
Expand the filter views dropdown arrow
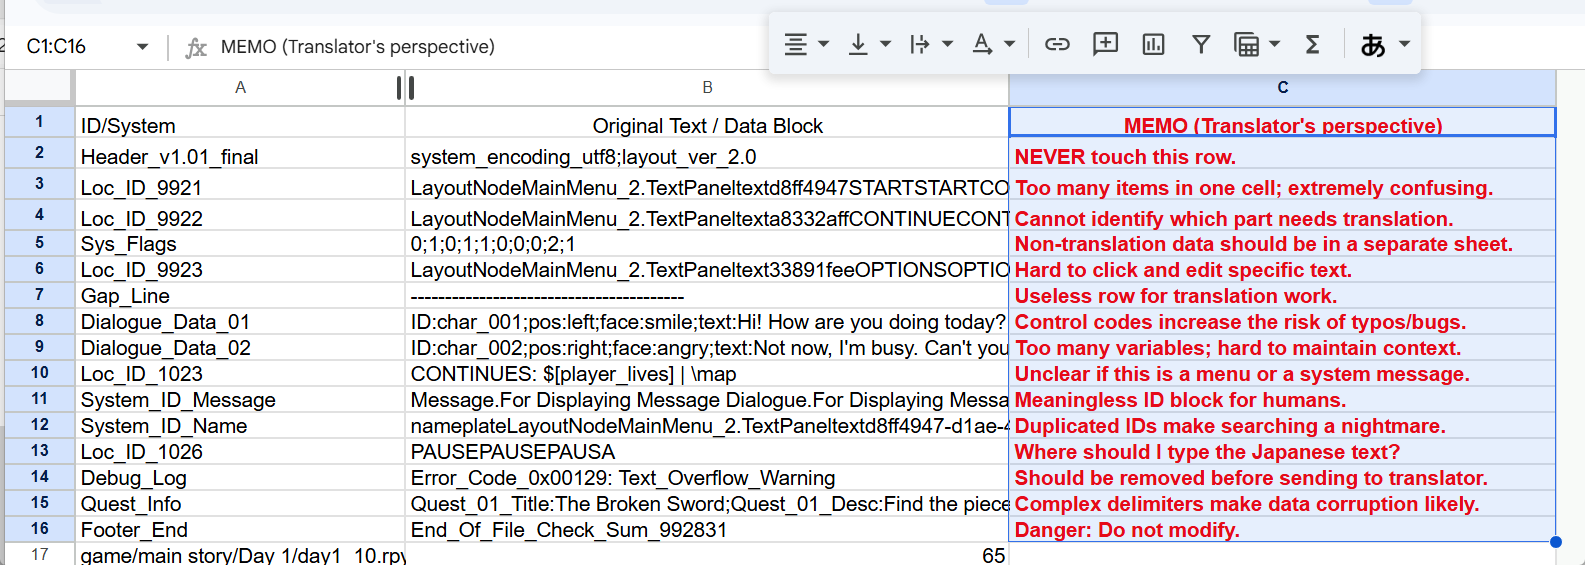point(1274,44)
